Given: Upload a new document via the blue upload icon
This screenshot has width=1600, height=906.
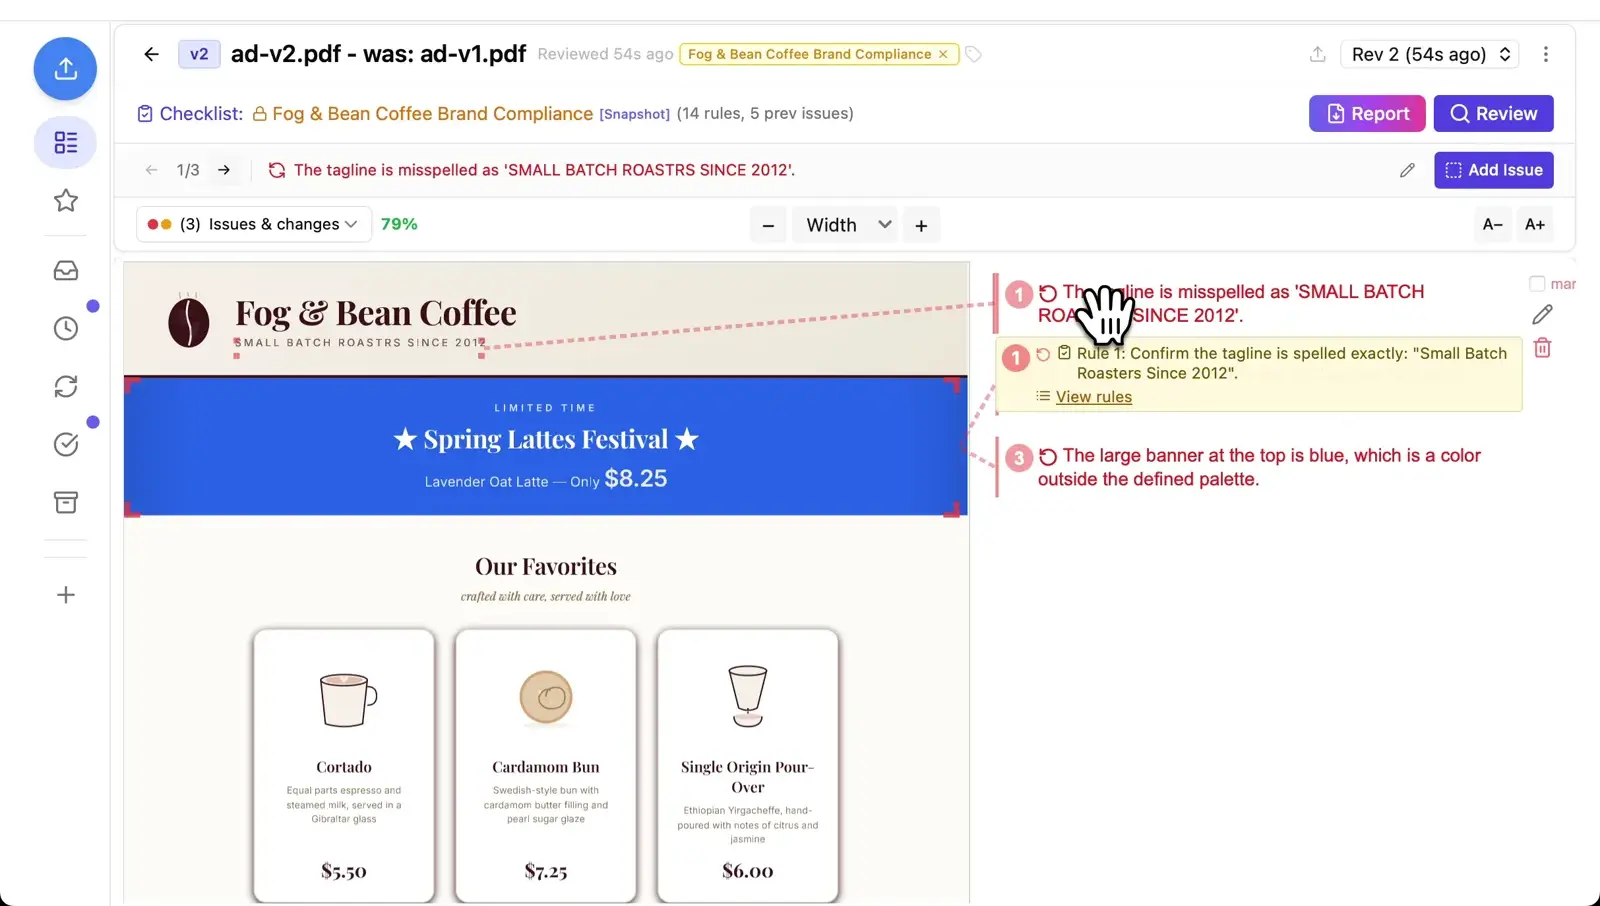Looking at the screenshot, I should pyautogui.click(x=65, y=69).
